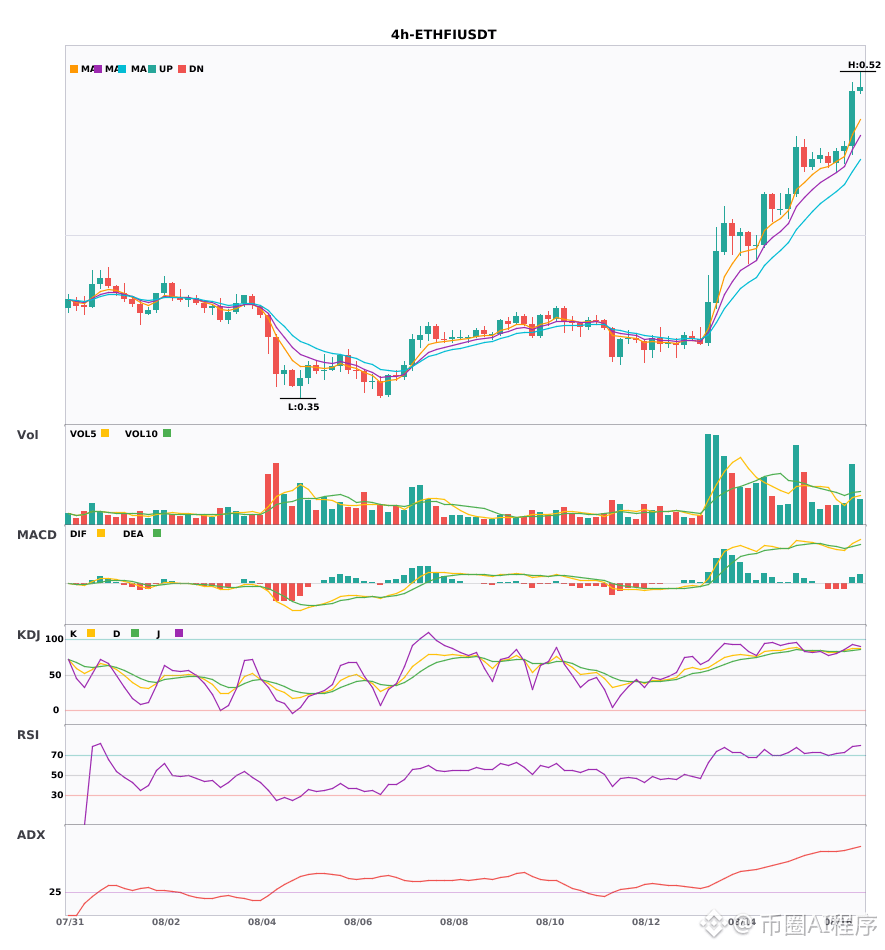Click the UP legend text

[x=166, y=69]
